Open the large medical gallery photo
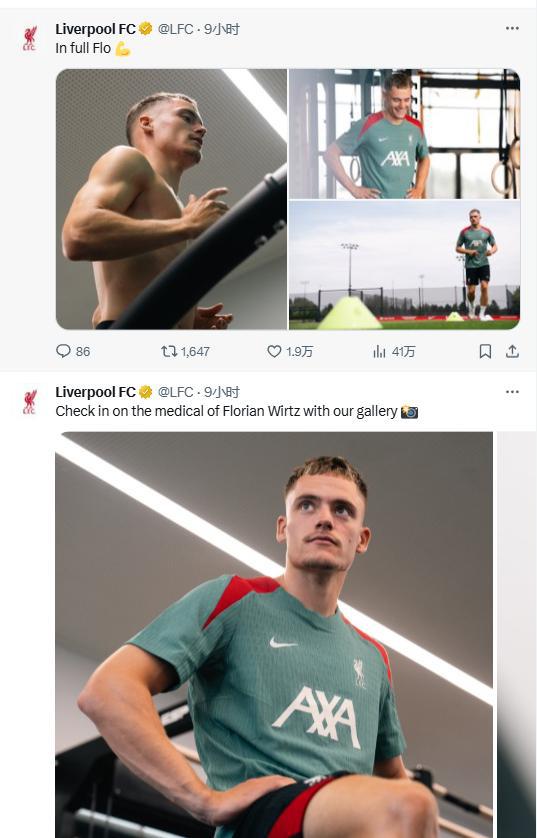537x838 pixels. pos(274,635)
